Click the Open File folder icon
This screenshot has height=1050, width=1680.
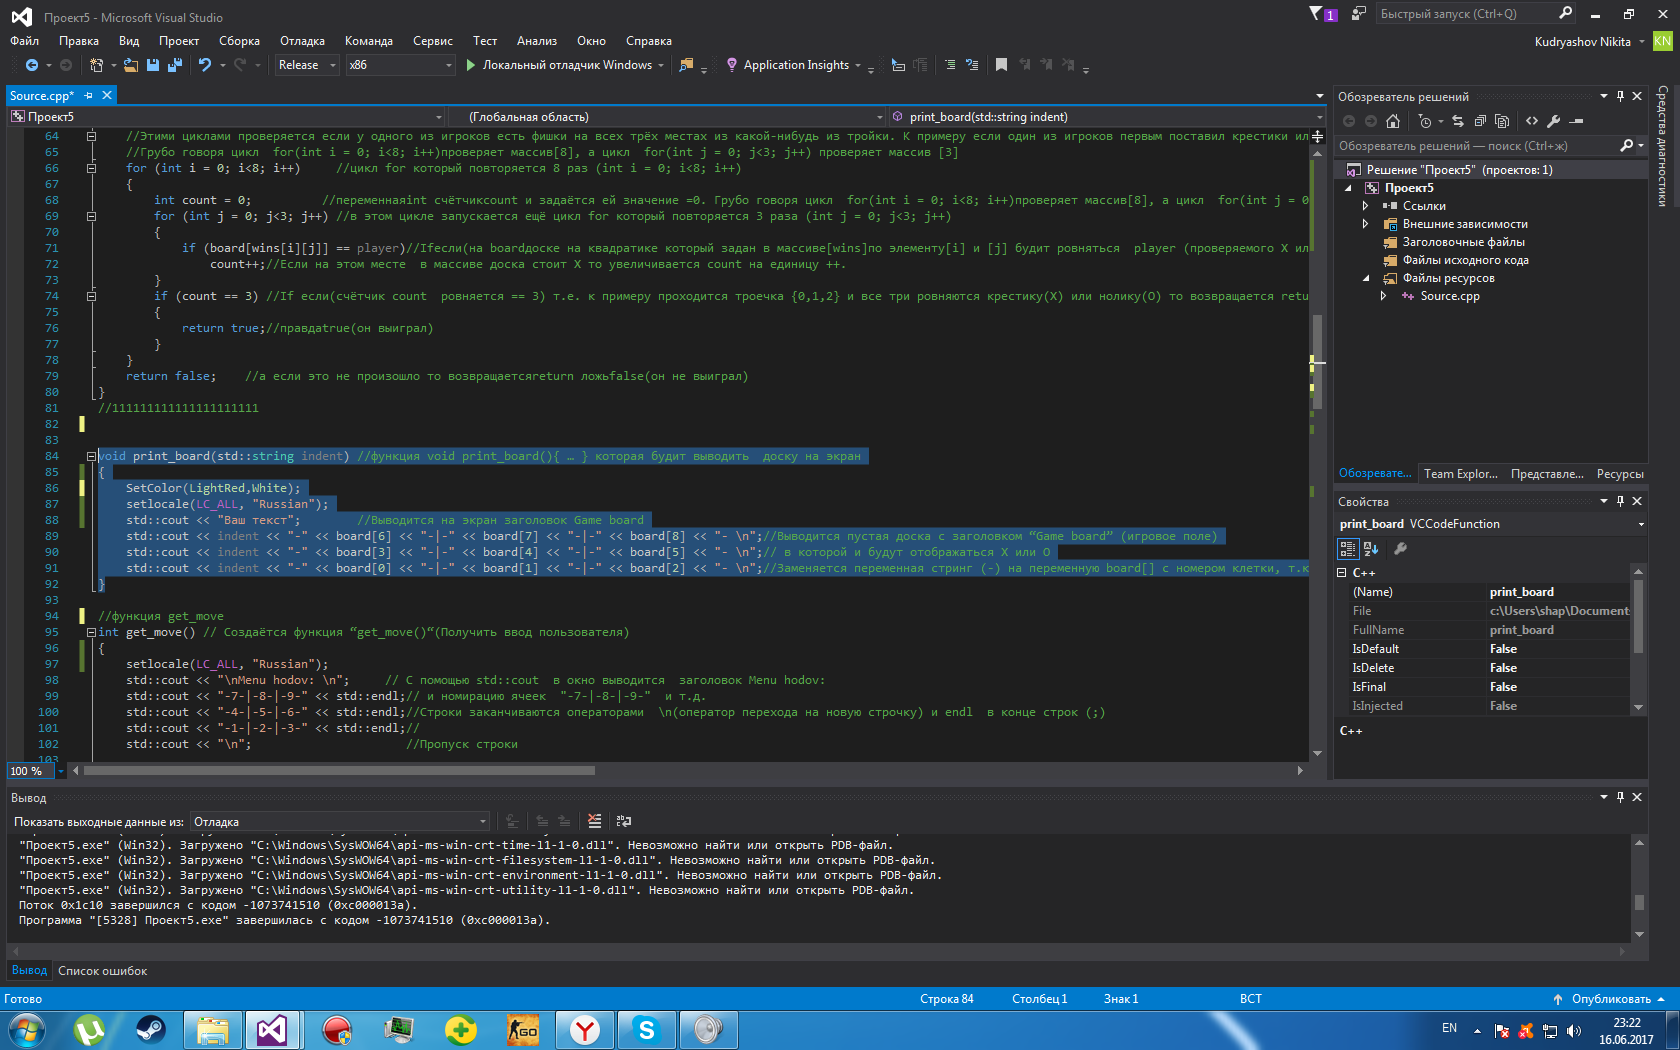tap(131, 65)
